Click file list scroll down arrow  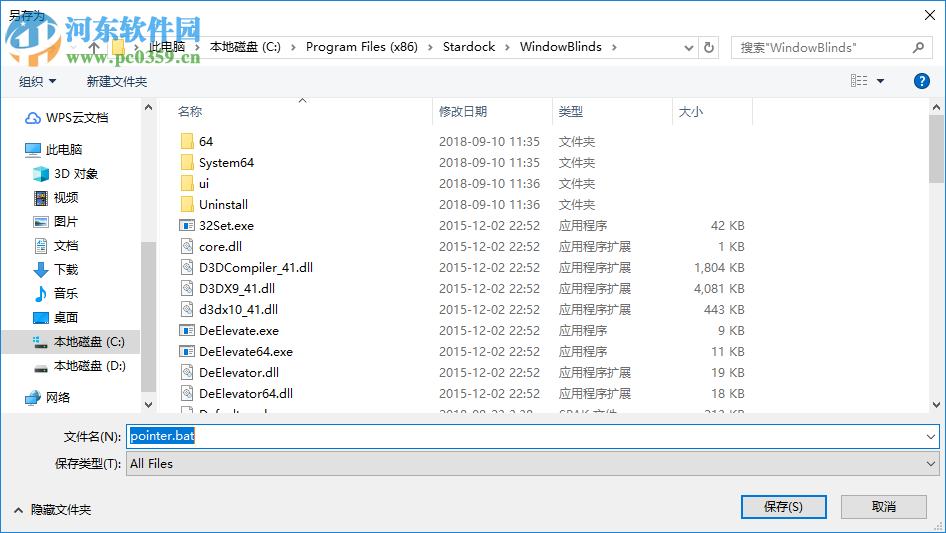[936, 404]
